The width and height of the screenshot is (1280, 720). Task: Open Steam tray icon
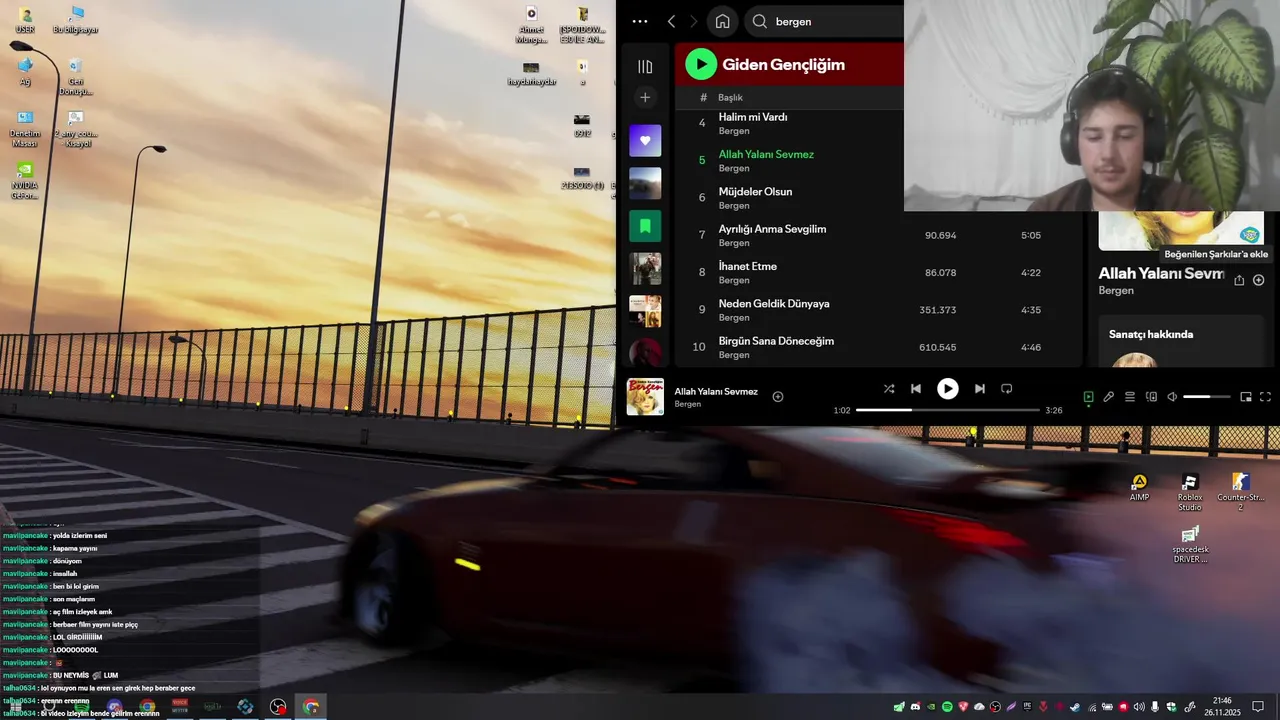(x=1075, y=707)
